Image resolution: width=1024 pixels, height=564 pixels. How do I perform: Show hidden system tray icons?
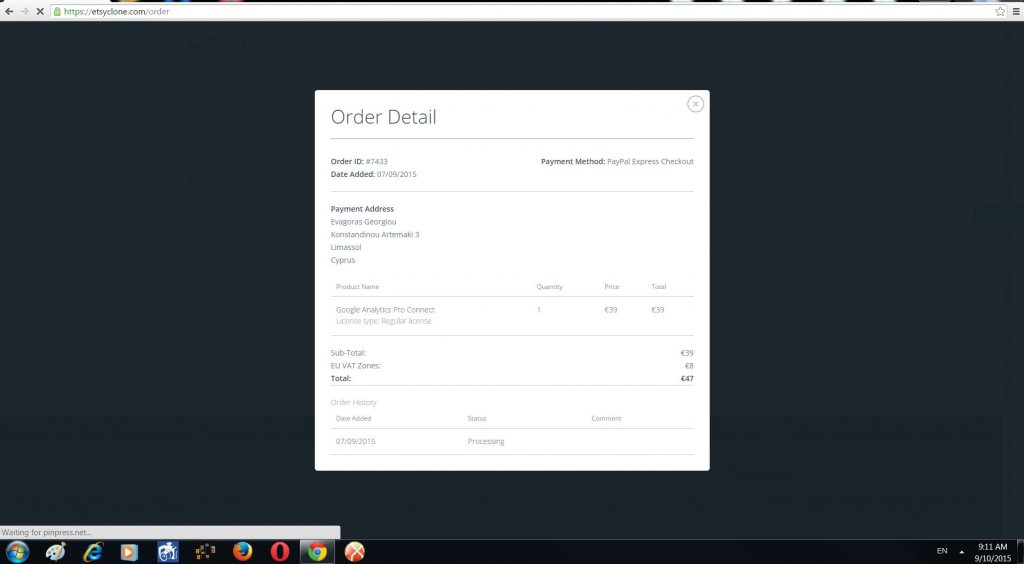point(961,552)
